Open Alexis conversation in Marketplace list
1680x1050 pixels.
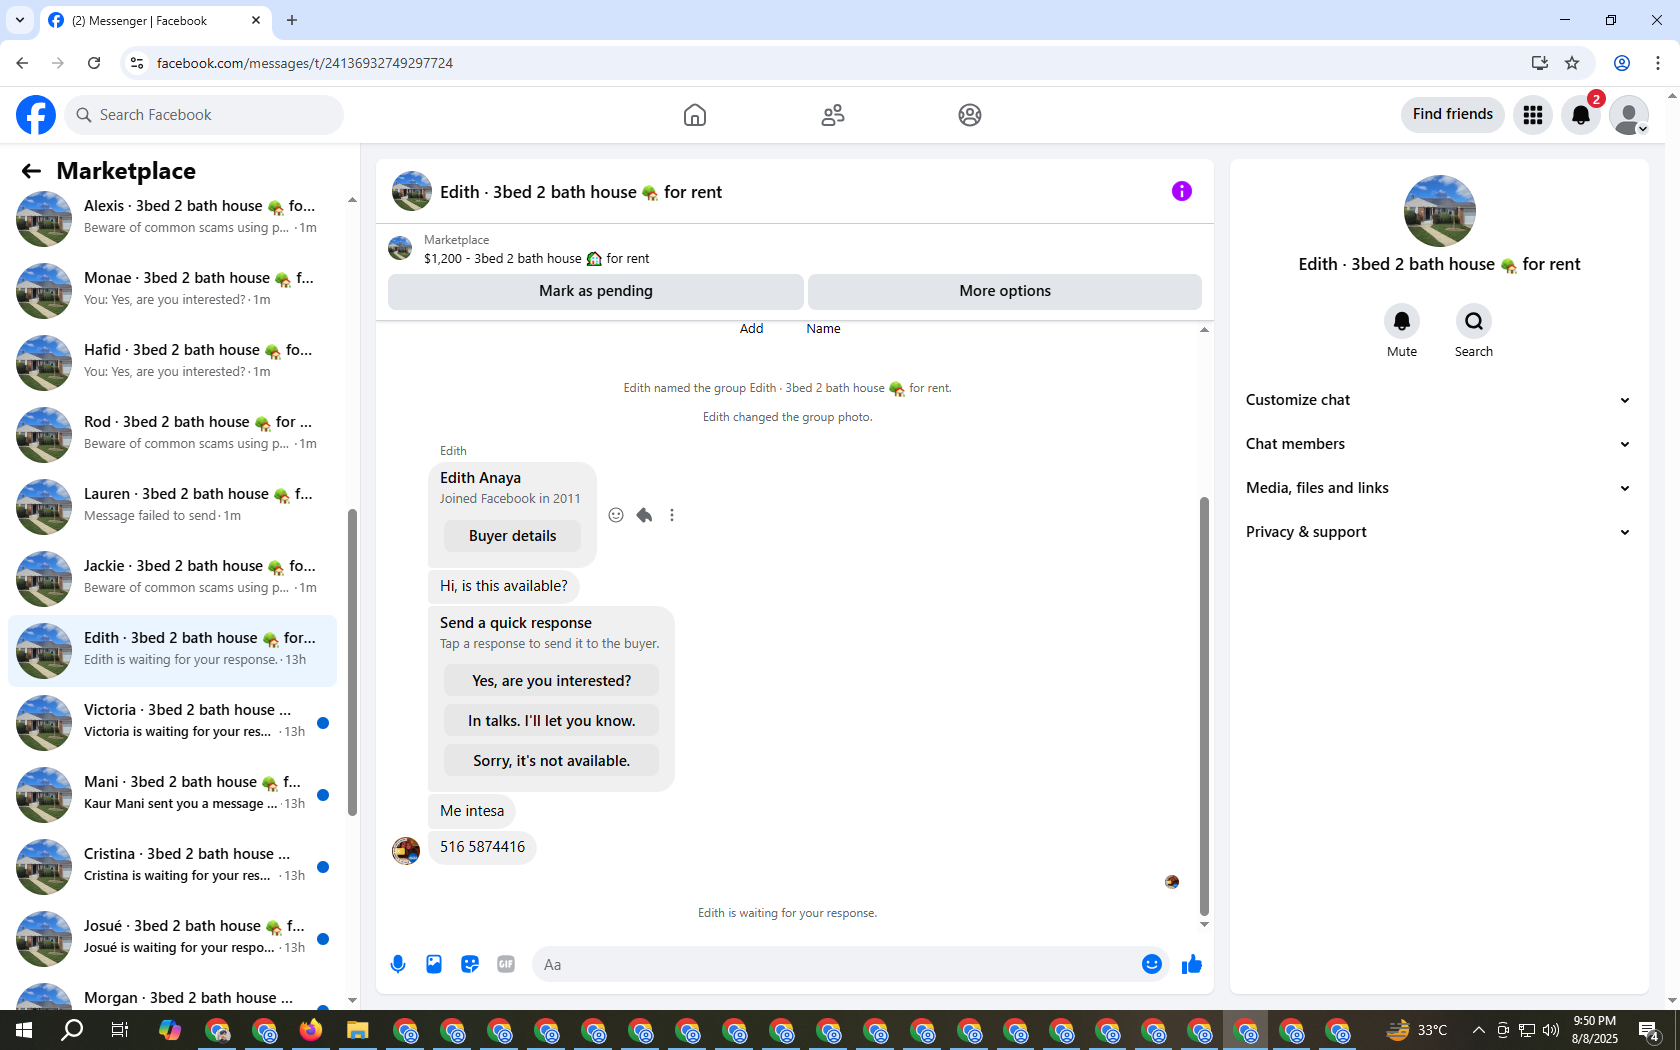172,217
